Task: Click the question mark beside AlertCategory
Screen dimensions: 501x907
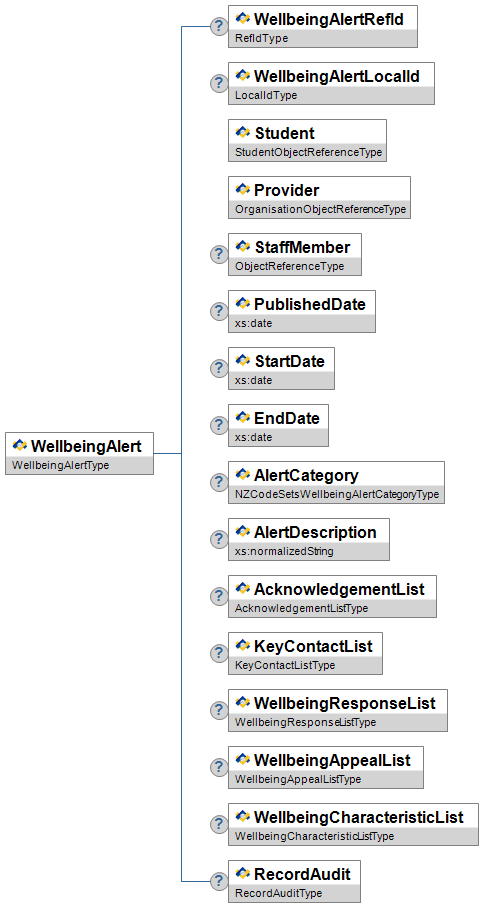Action: (219, 482)
